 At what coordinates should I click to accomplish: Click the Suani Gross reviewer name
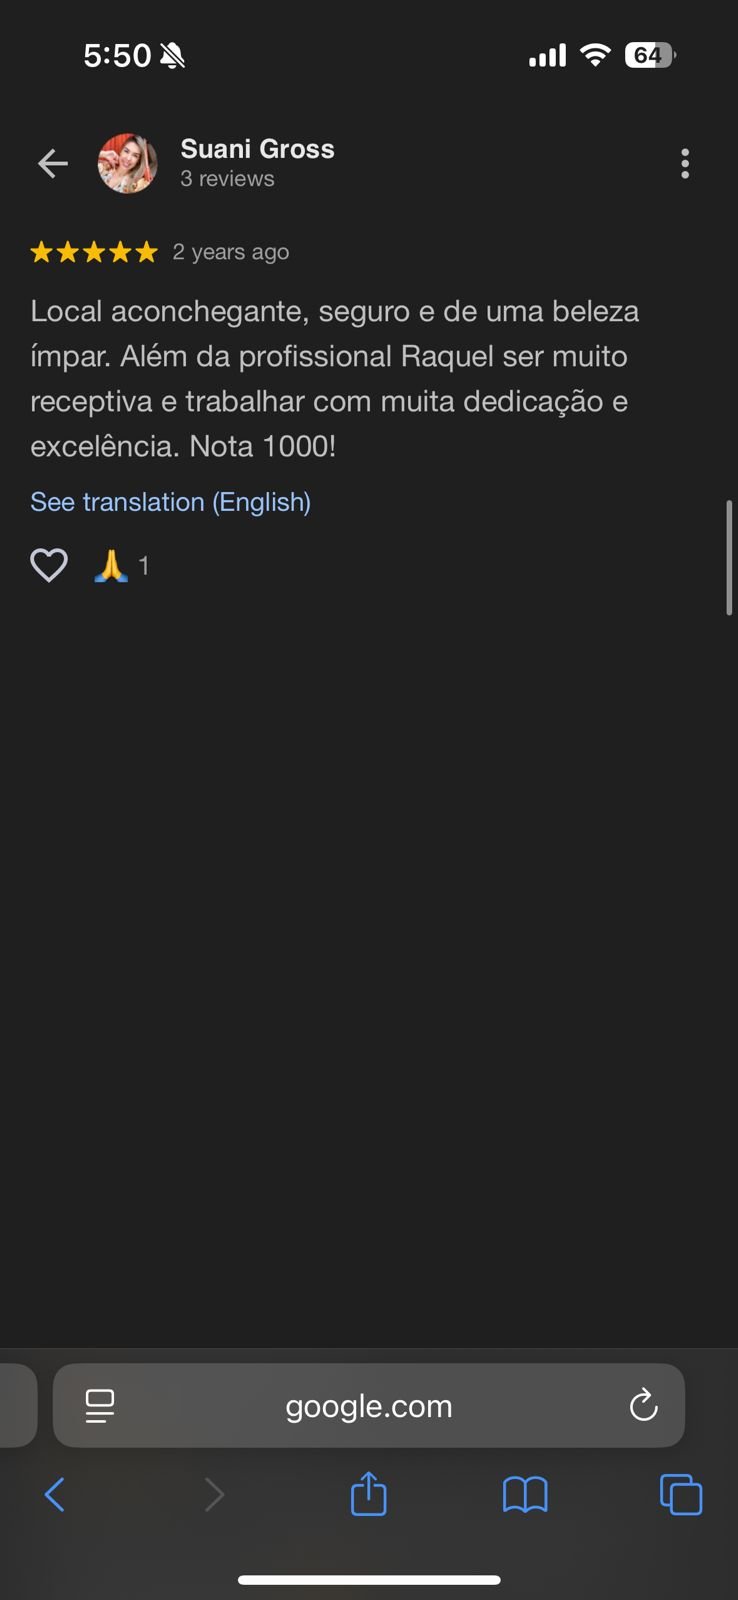point(257,149)
